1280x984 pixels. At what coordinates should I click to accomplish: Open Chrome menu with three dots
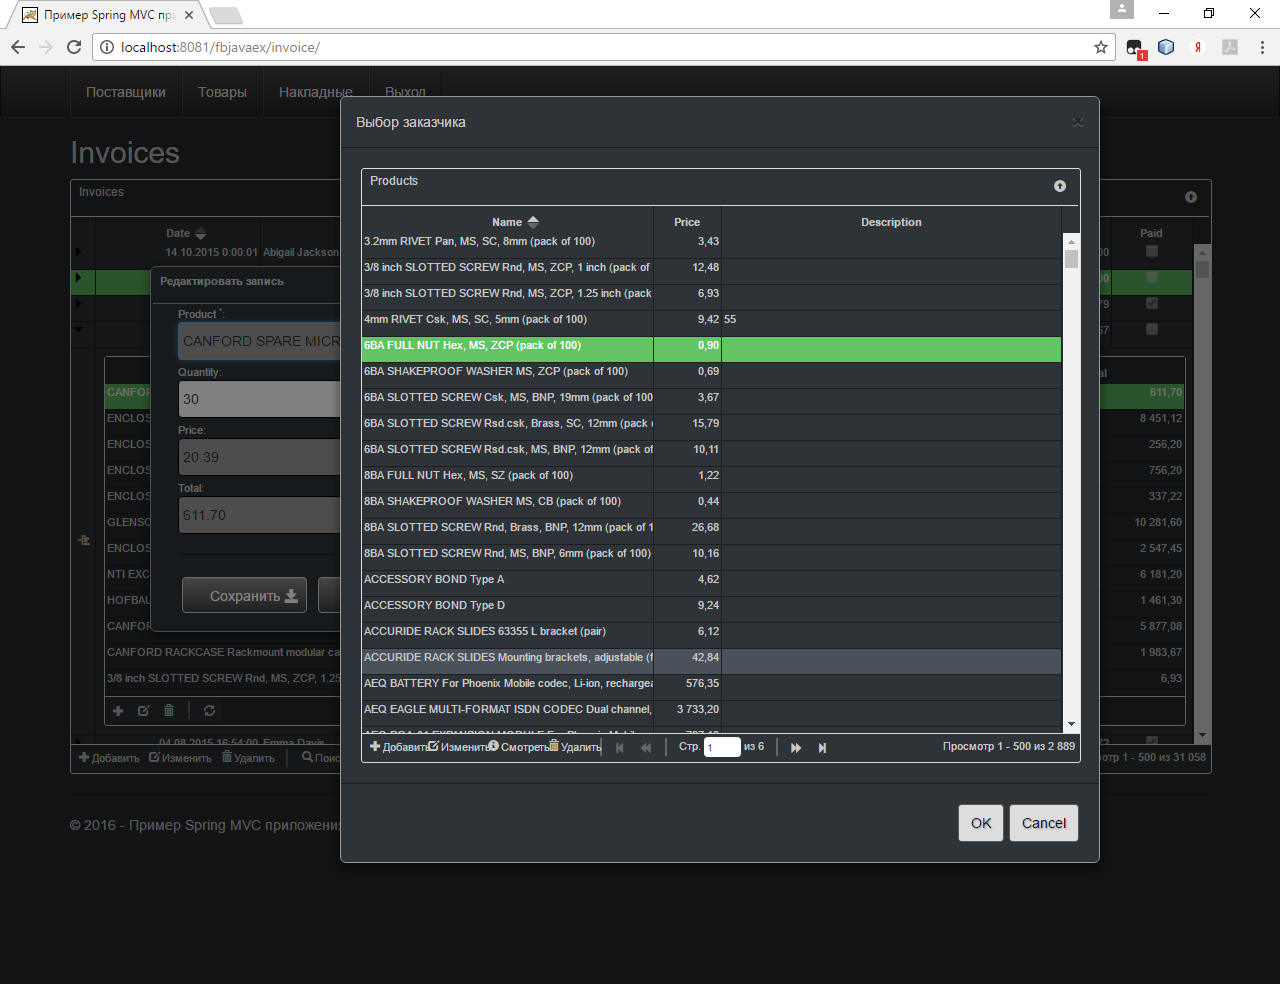(1262, 47)
